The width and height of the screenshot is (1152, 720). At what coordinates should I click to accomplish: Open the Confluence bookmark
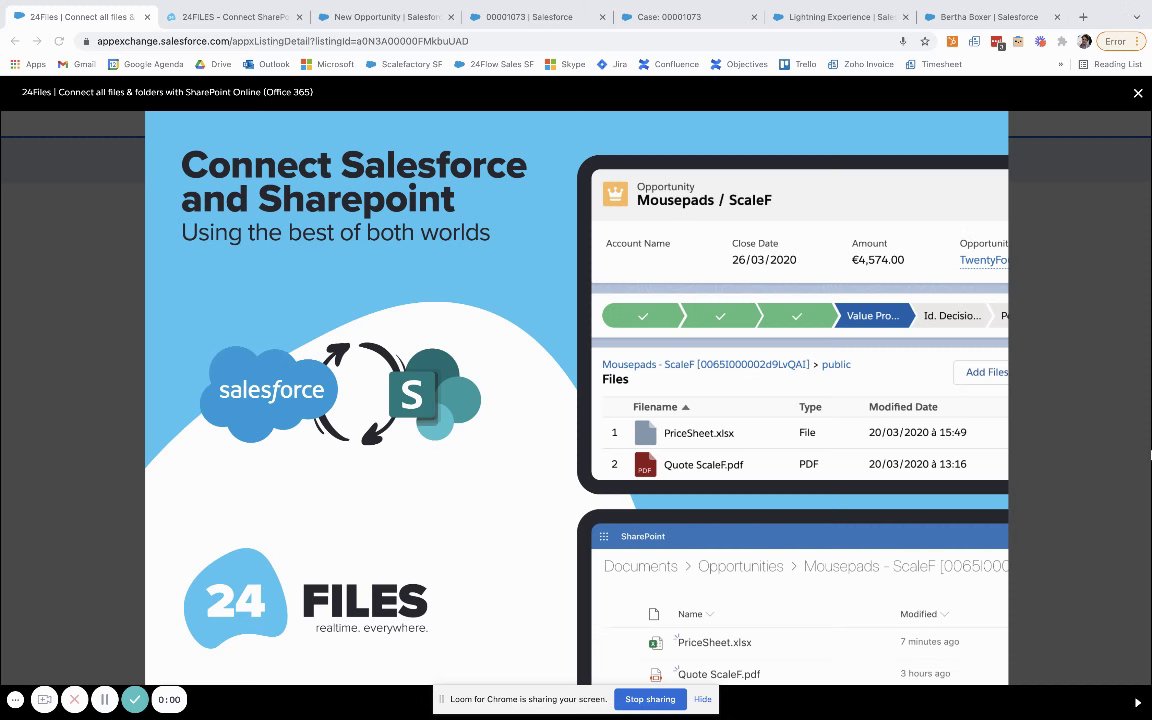click(669, 64)
